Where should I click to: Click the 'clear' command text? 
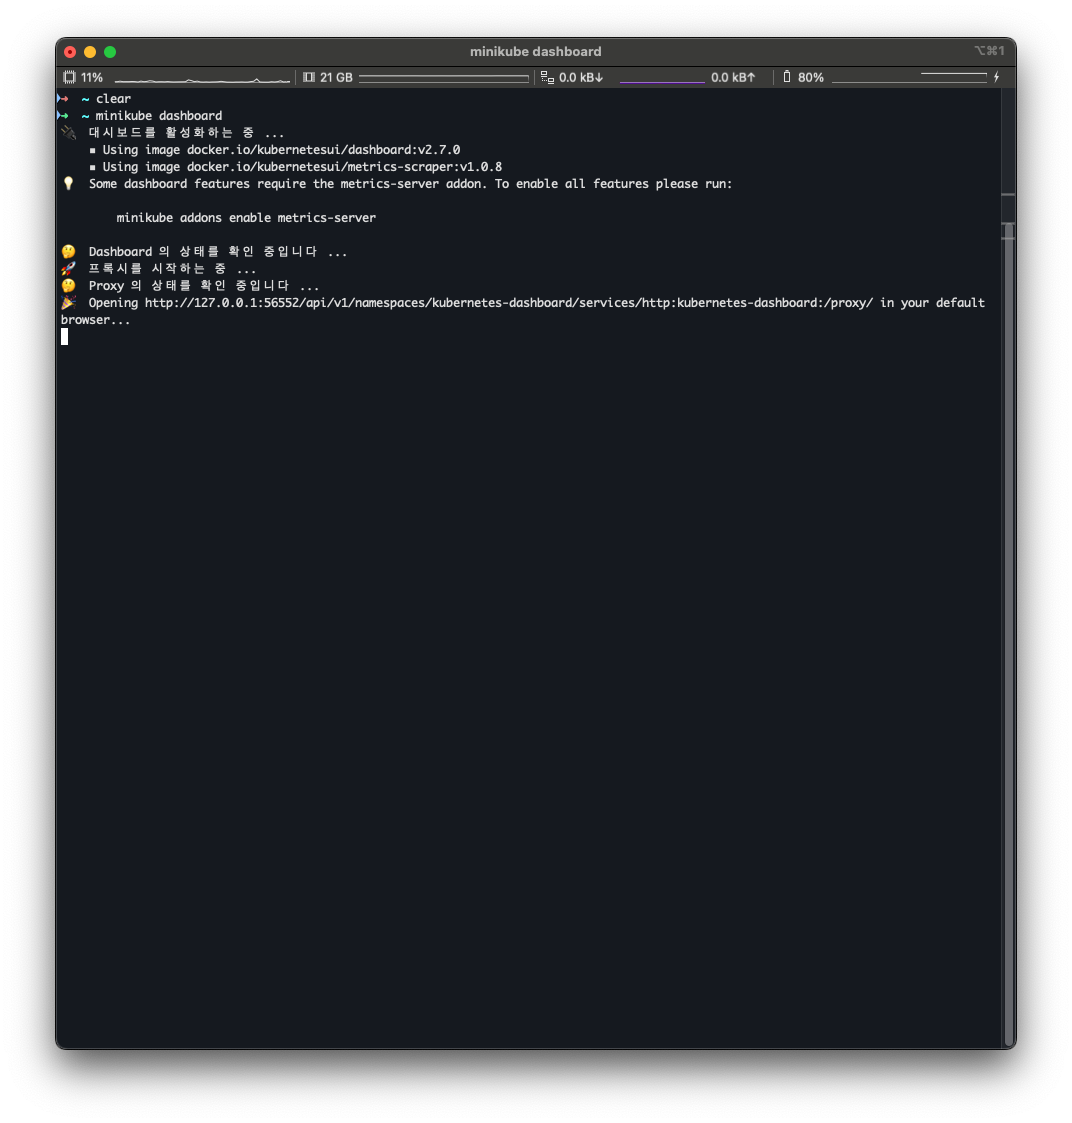coord(113,99)
